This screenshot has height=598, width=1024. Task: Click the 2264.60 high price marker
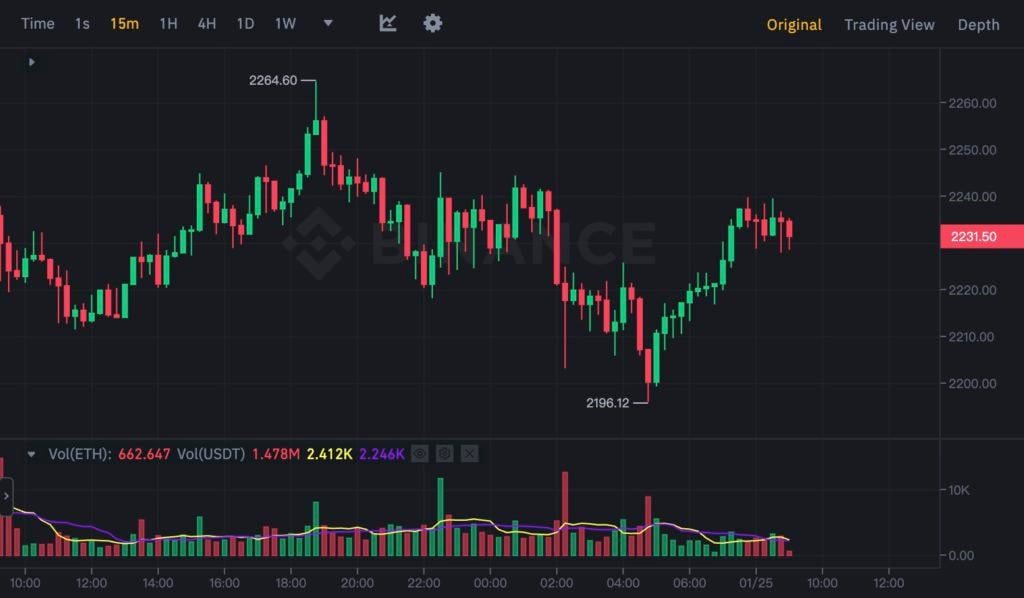273,81
